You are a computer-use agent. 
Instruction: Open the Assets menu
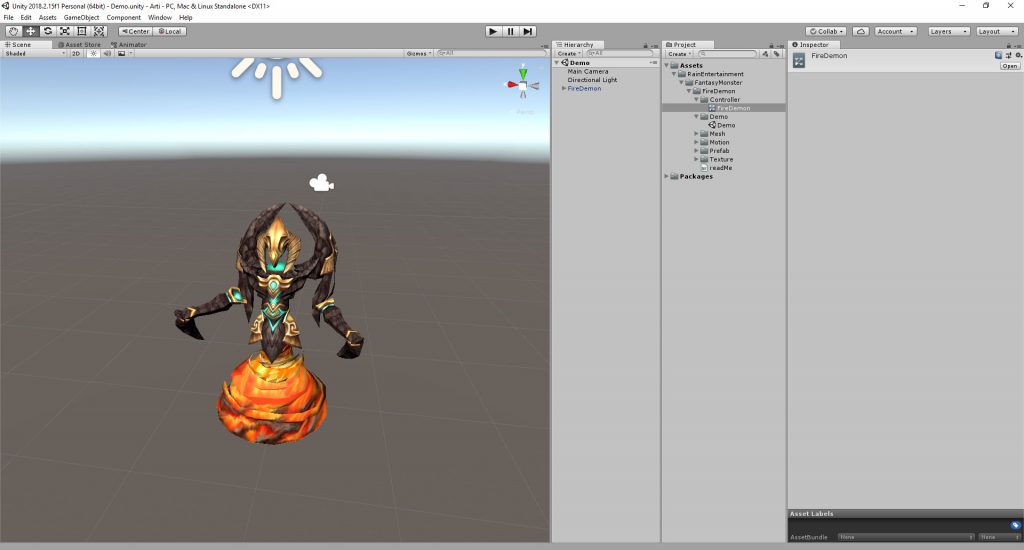[x=48, y=18]
